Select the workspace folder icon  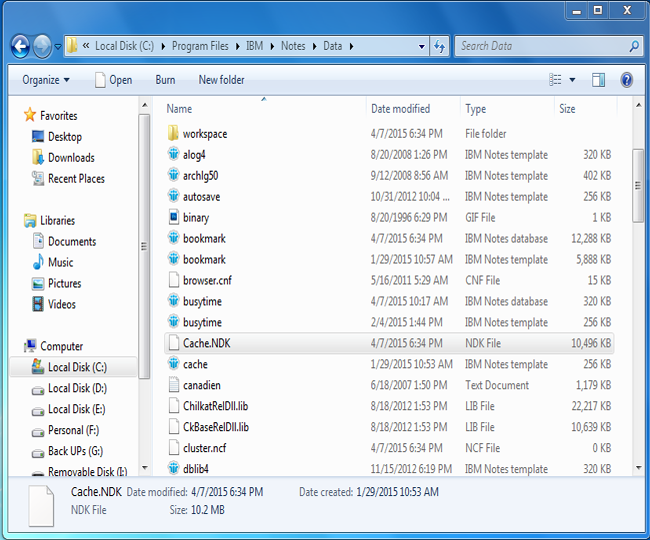[x=173, y=134]
